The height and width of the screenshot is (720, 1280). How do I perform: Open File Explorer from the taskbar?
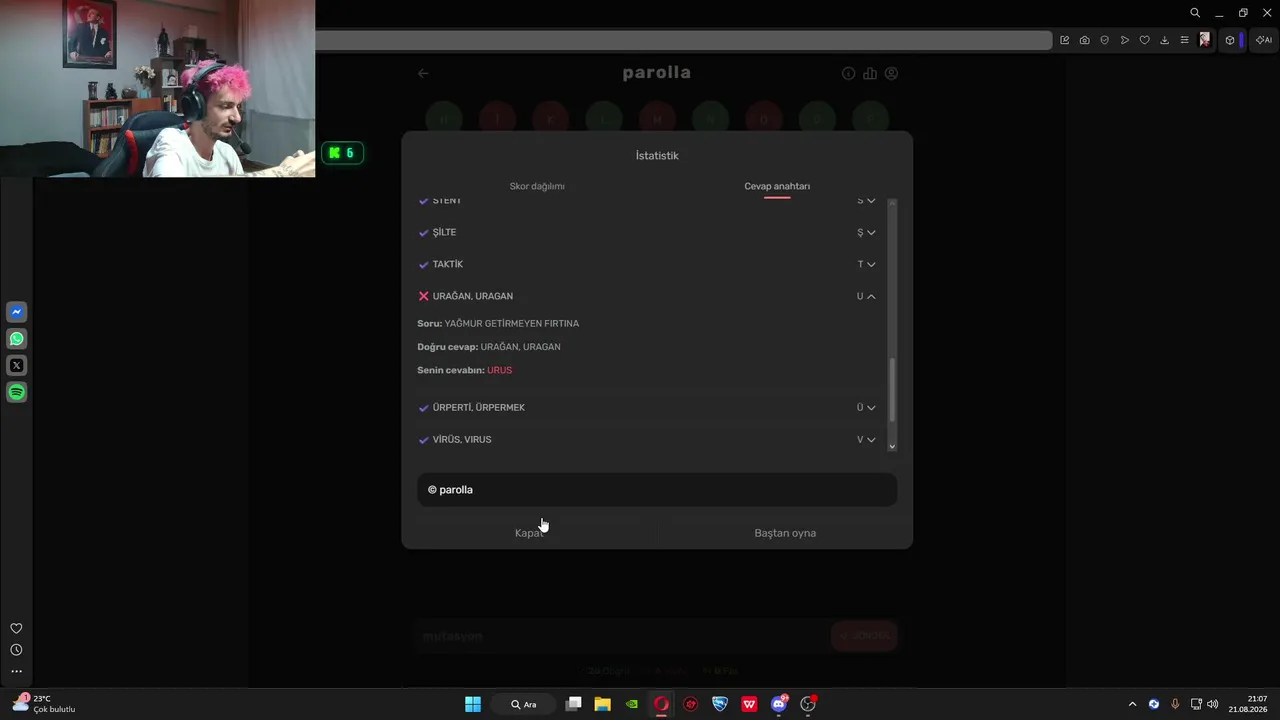(602, 704)
